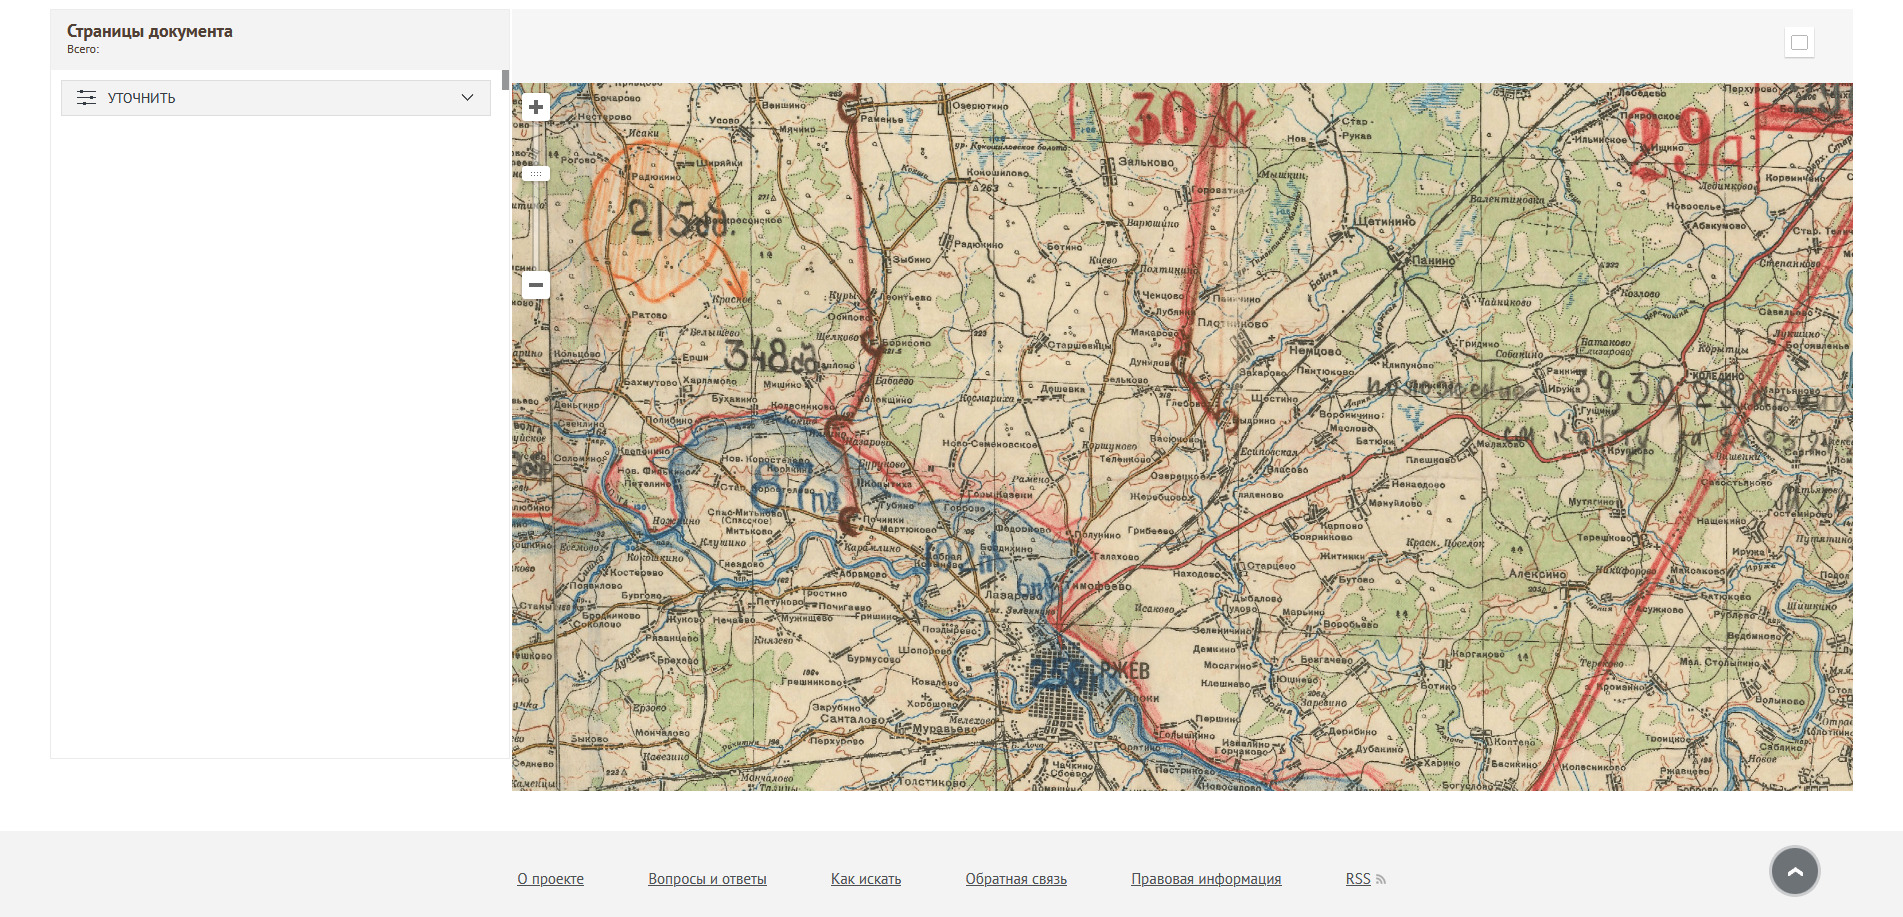Follow the RSS text link
The width and height of the screenshot is (1903, 917).
(1357, 879)
